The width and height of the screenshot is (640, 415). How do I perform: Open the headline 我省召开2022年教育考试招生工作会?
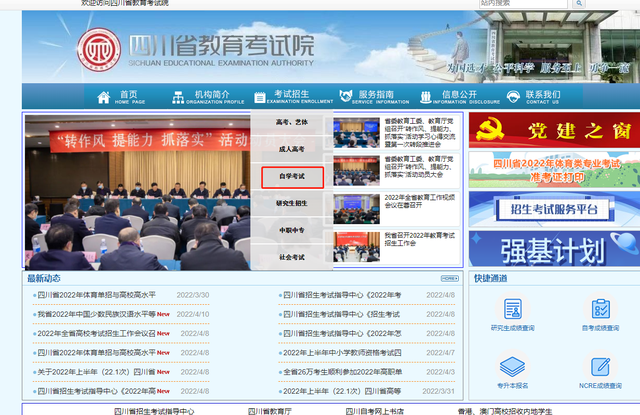[x=420, y=239]
